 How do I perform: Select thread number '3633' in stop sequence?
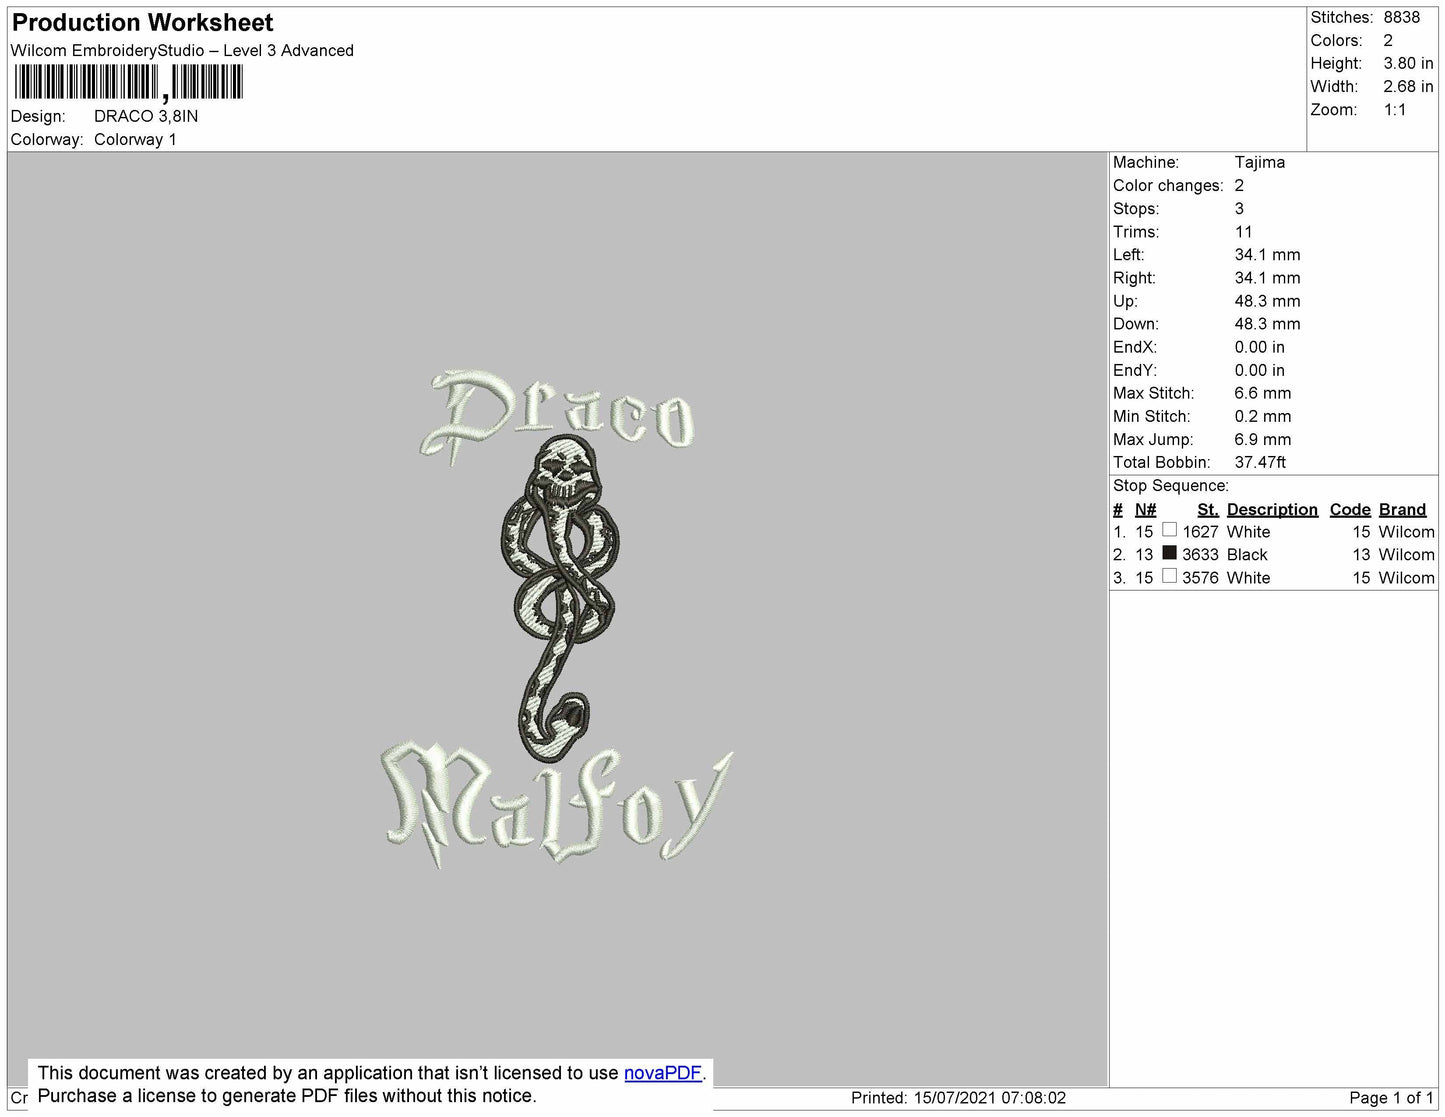pos(1200,555)
